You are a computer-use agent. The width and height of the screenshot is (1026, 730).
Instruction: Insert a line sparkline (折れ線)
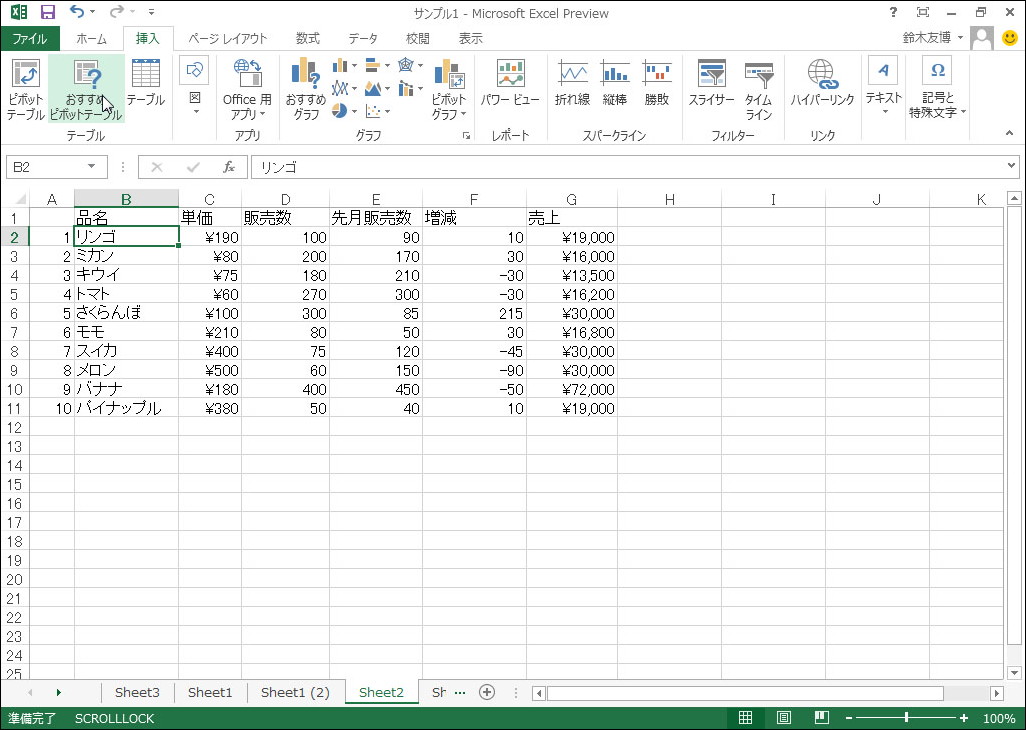click(x=571, y=88)
